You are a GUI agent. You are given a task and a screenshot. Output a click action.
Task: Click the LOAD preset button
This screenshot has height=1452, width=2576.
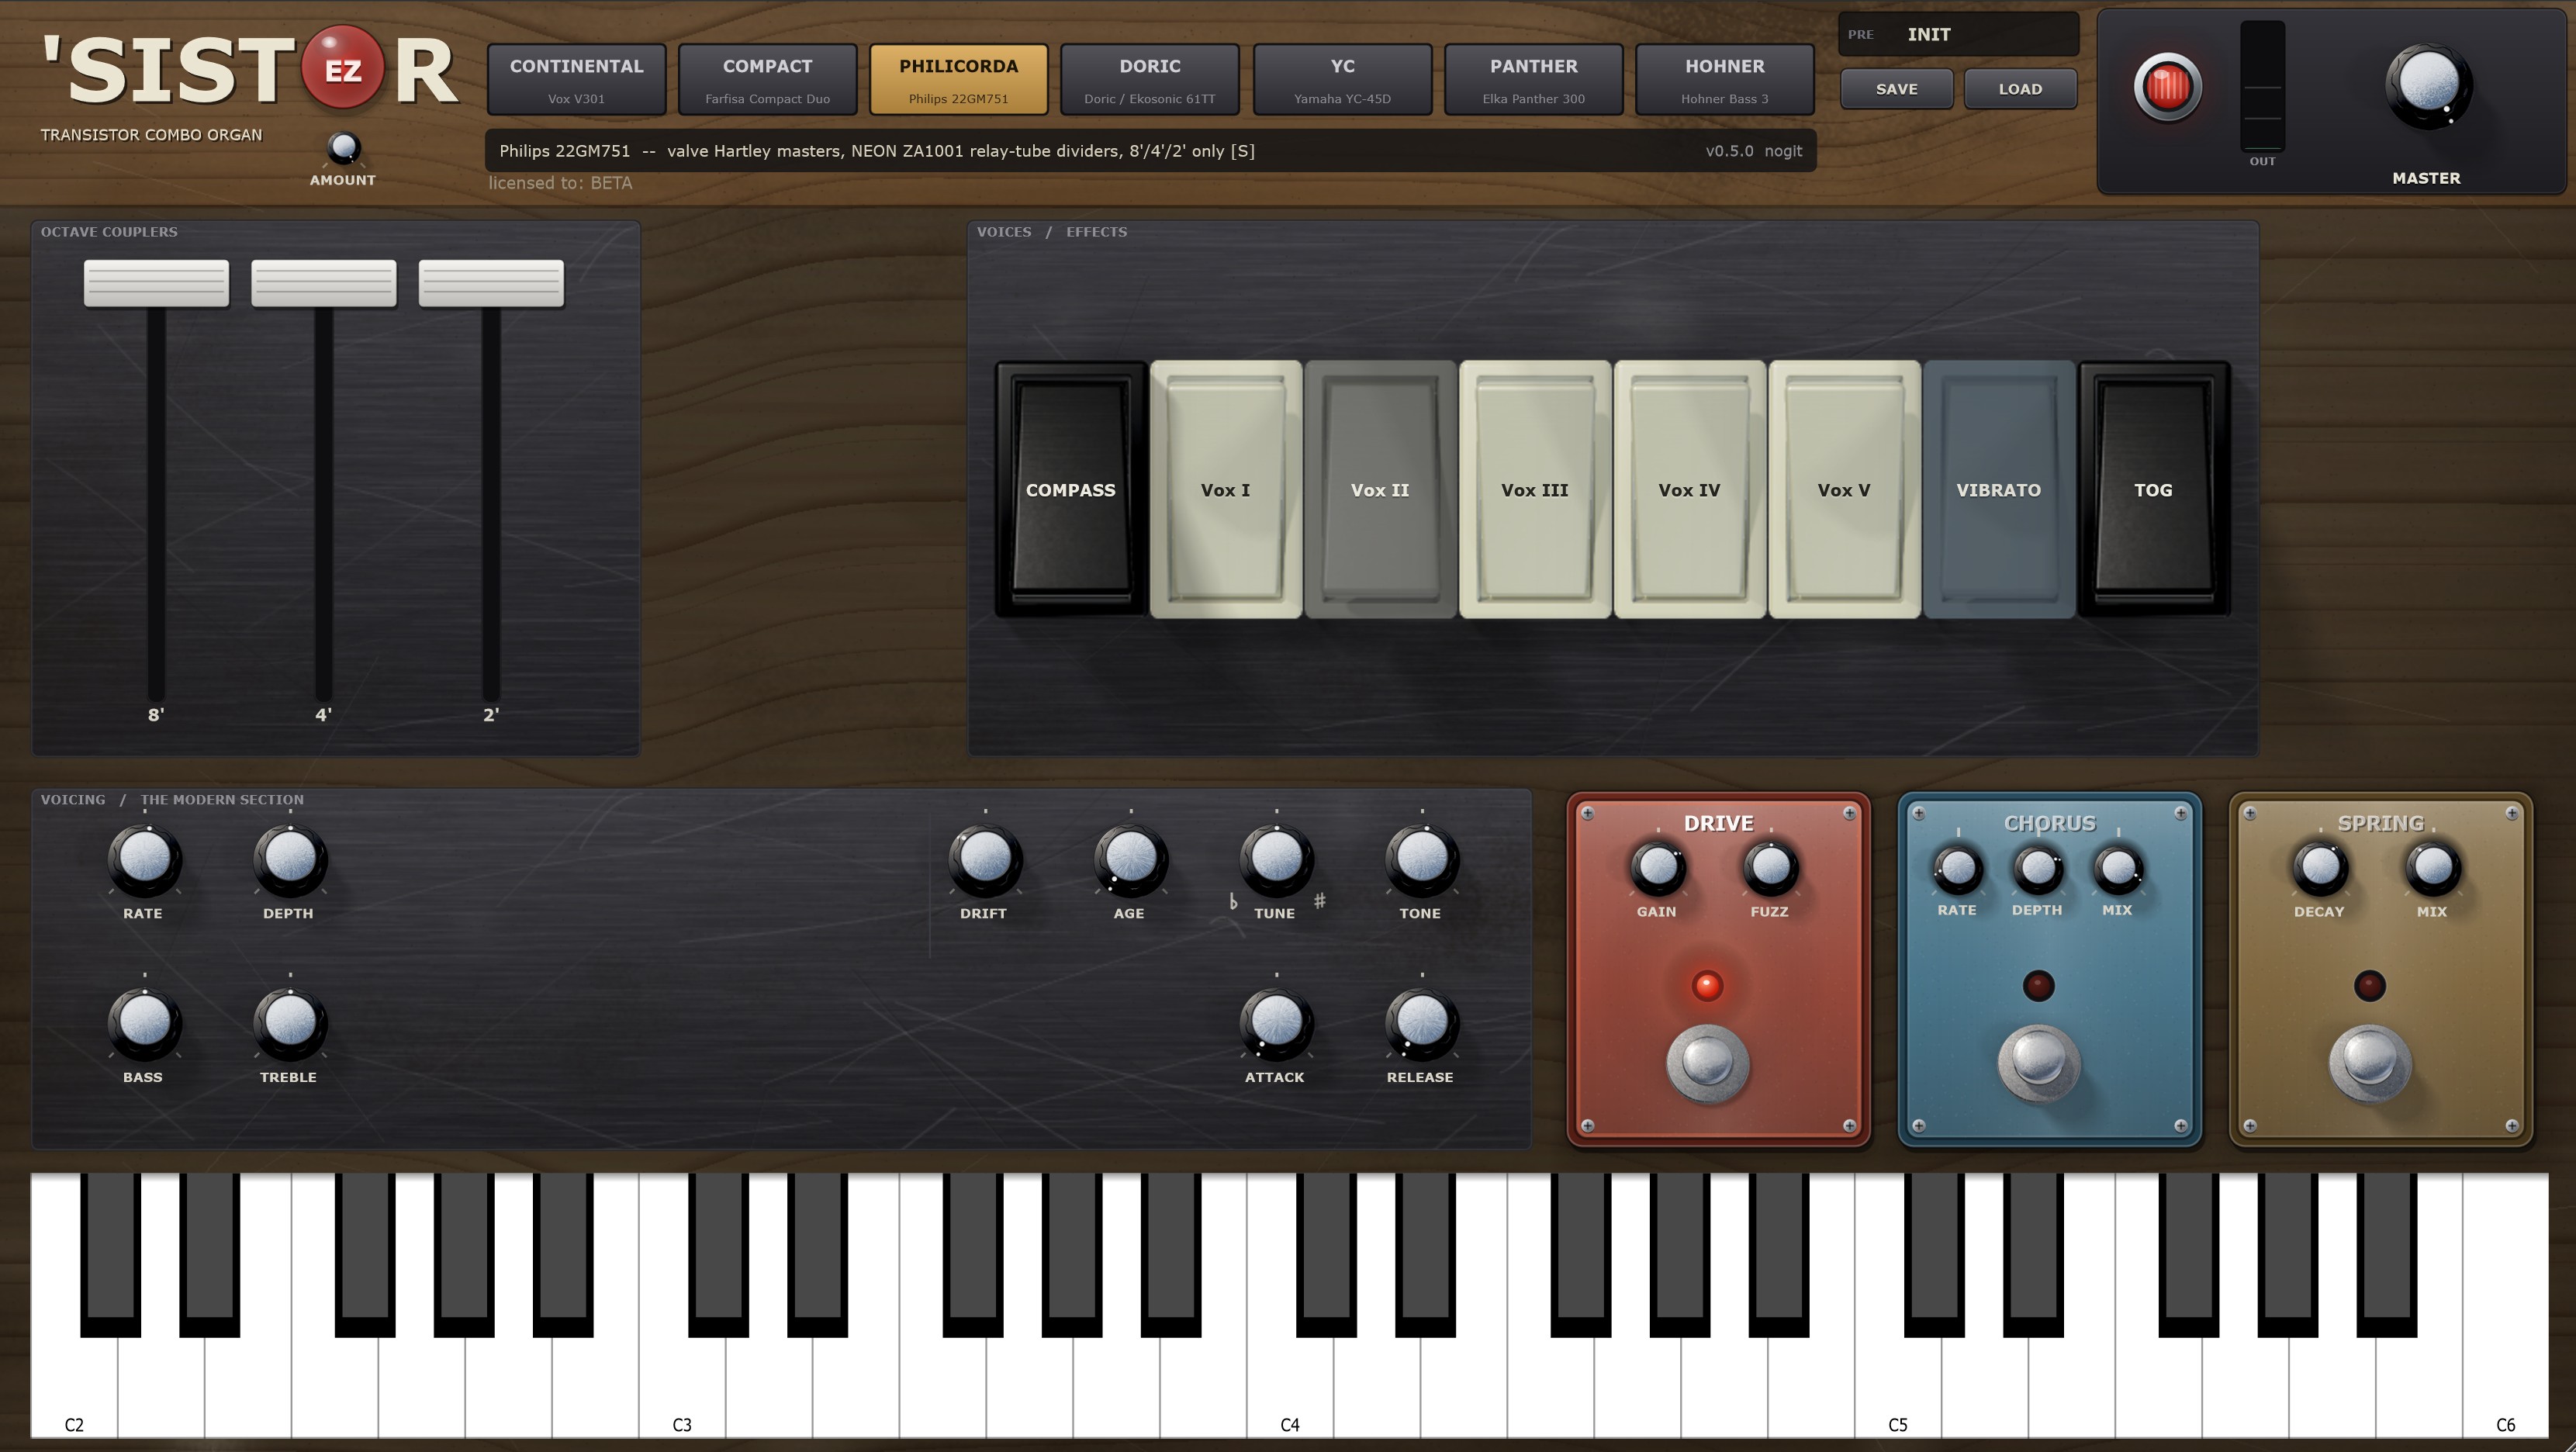(x=2021, y=89)
